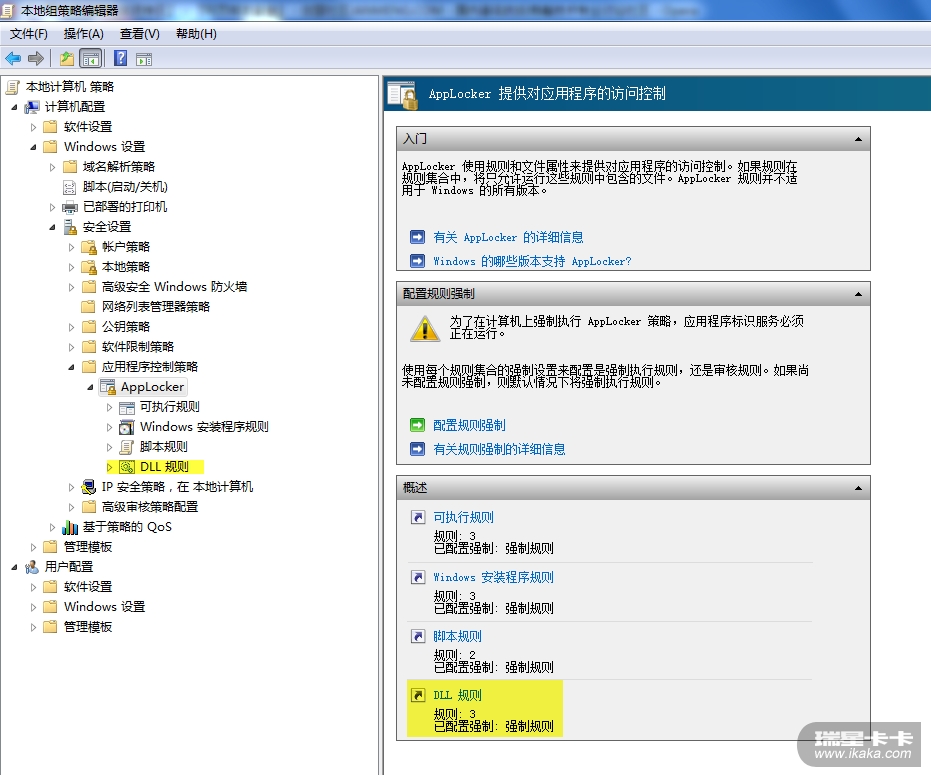Click the IP 安全策略 icon
This screenshot has width=931, height=775.
coord(89,487)
